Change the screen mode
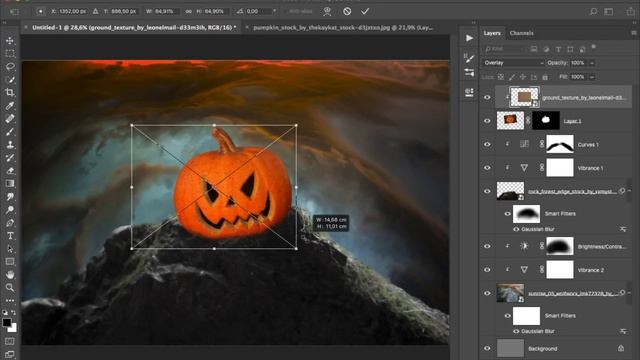This screenshot has height=360, width=640. click(10, 354)
